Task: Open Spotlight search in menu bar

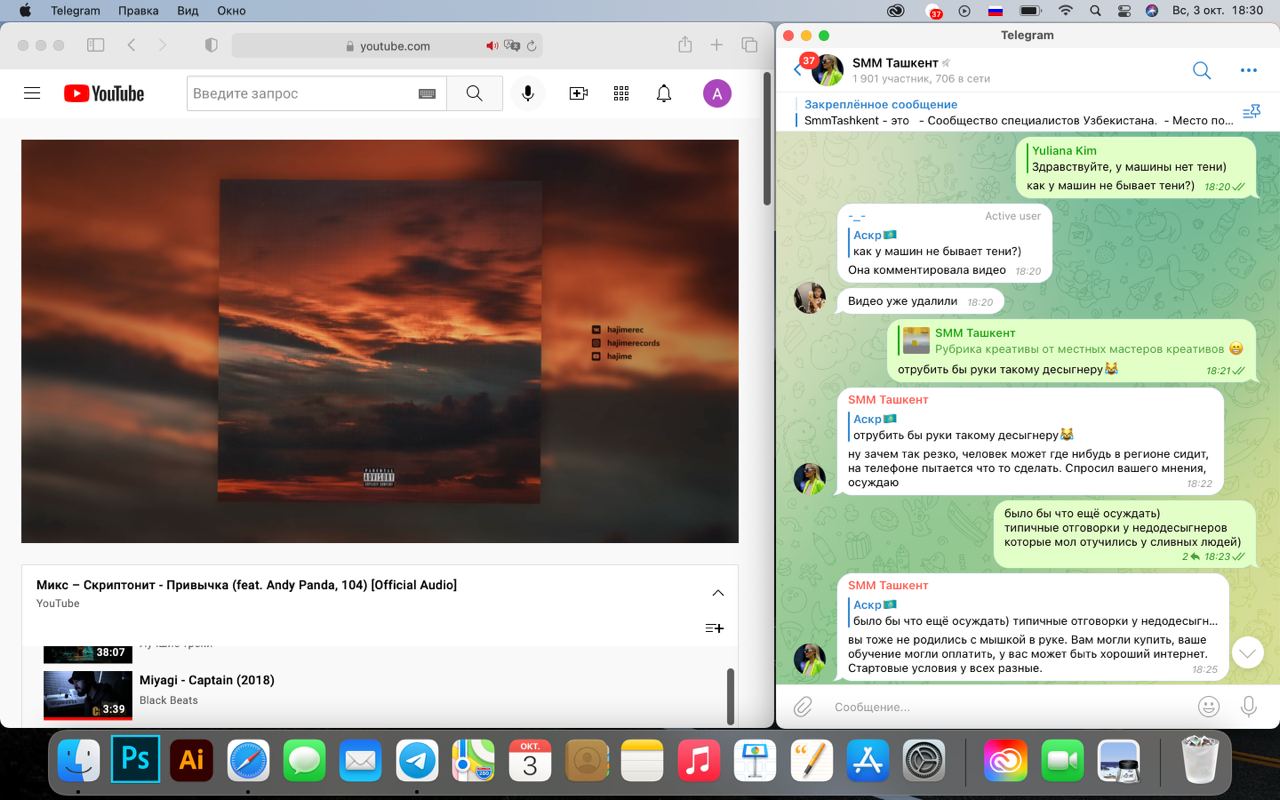Action: point(1095,11)
